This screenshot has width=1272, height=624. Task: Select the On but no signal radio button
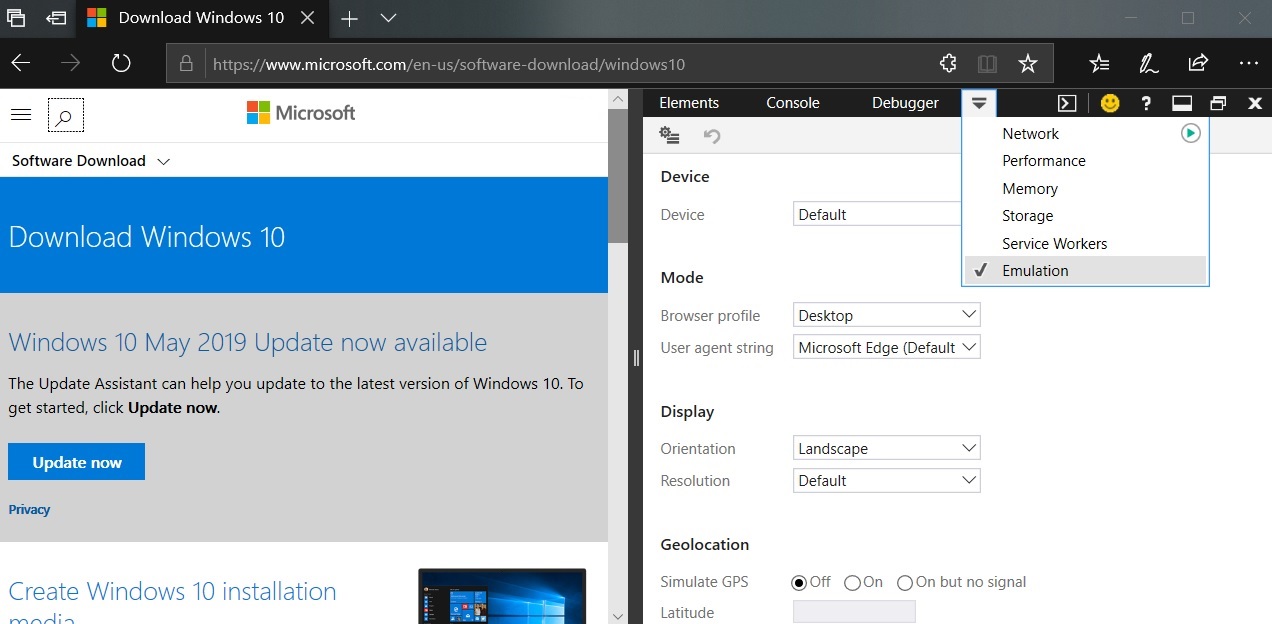point(905,582)
